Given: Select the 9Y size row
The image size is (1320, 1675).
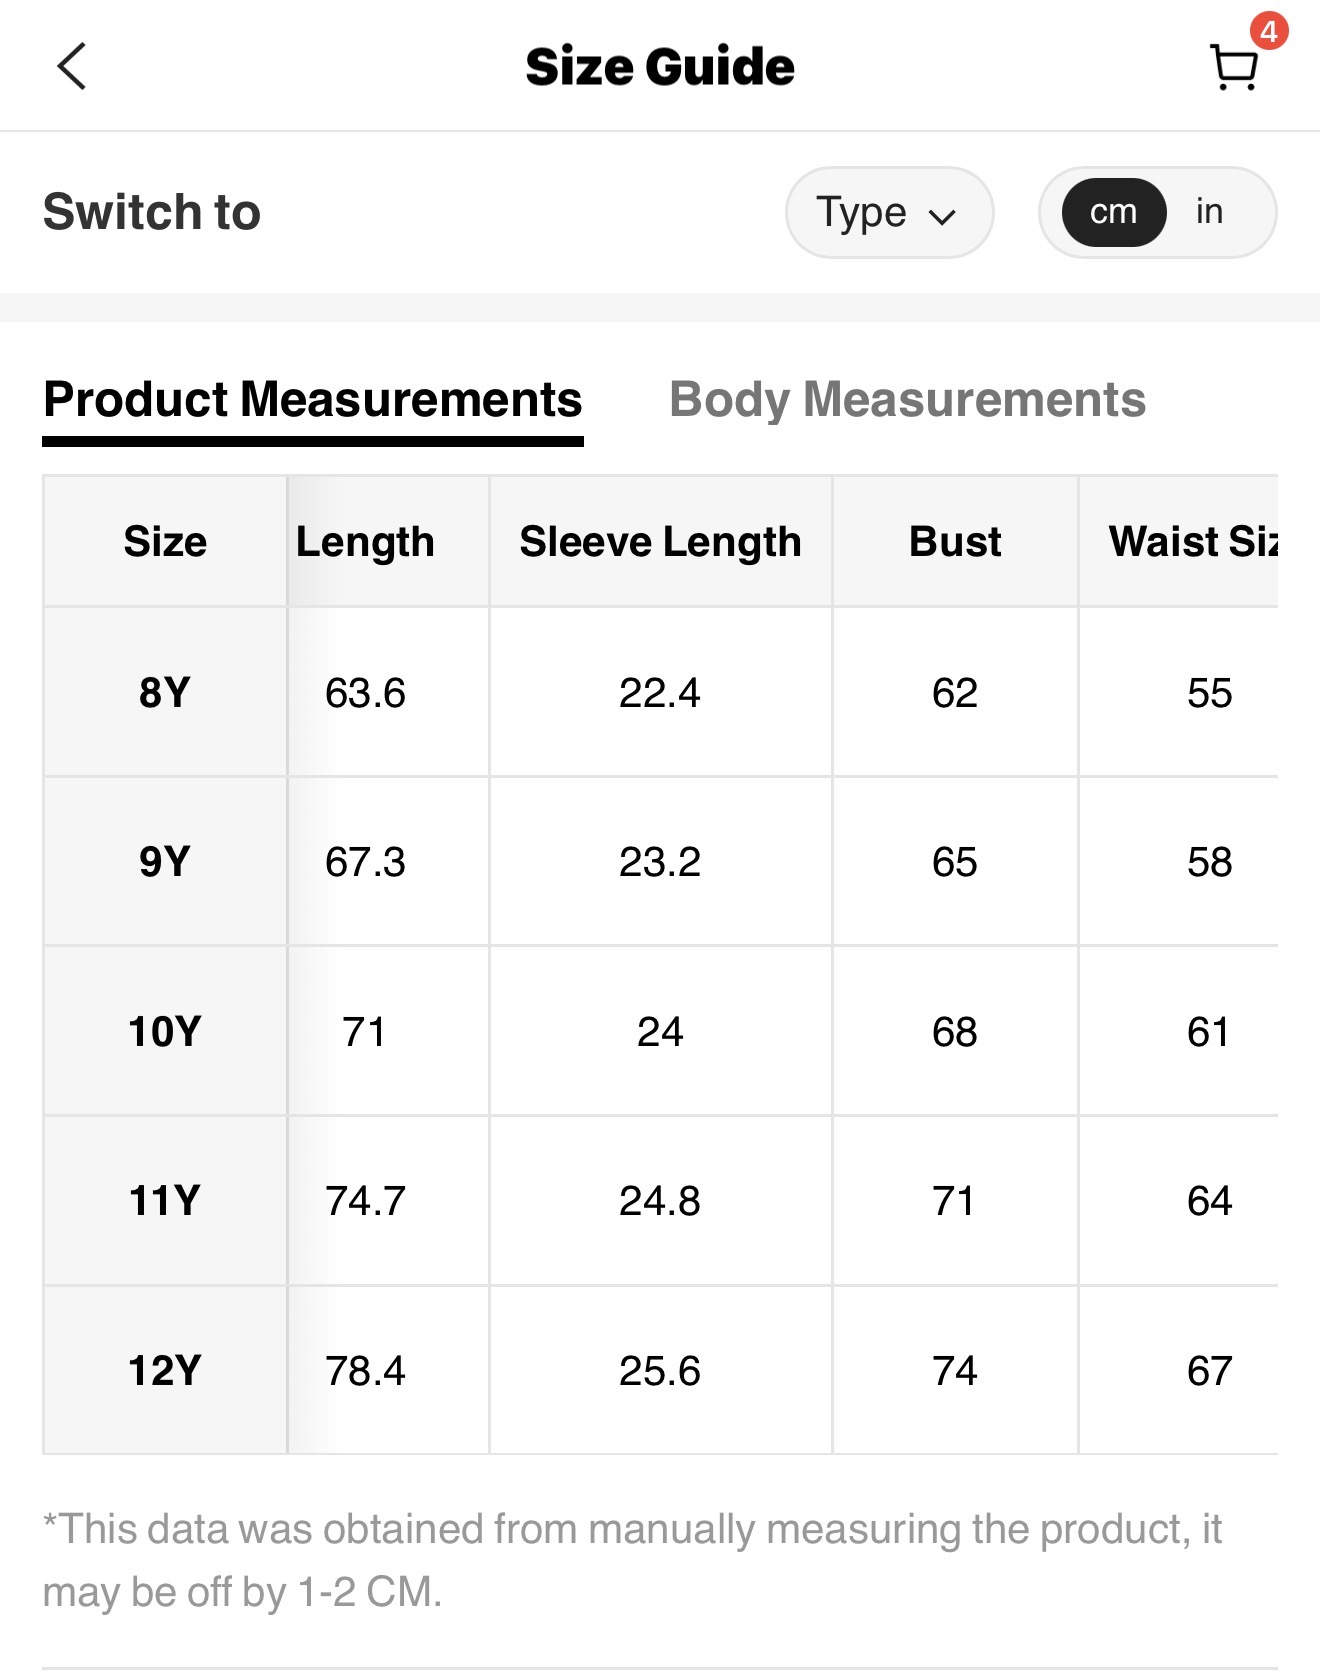Looking at the screenshot, I should click(x=165, y=861).
